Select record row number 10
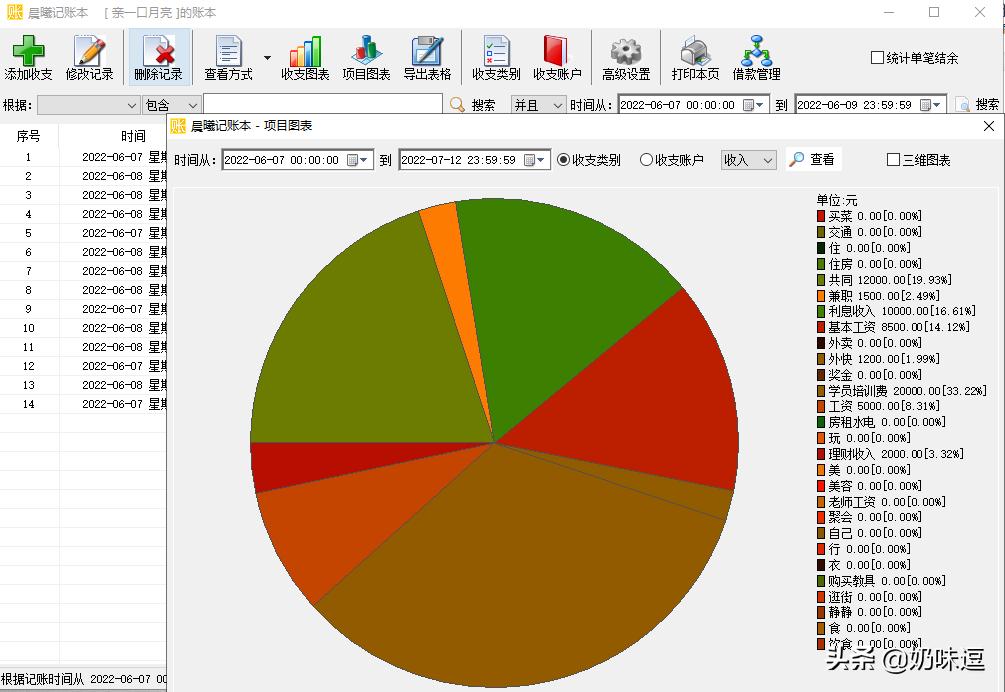Screen dimensions: 1005x692 tap(83, 328)
